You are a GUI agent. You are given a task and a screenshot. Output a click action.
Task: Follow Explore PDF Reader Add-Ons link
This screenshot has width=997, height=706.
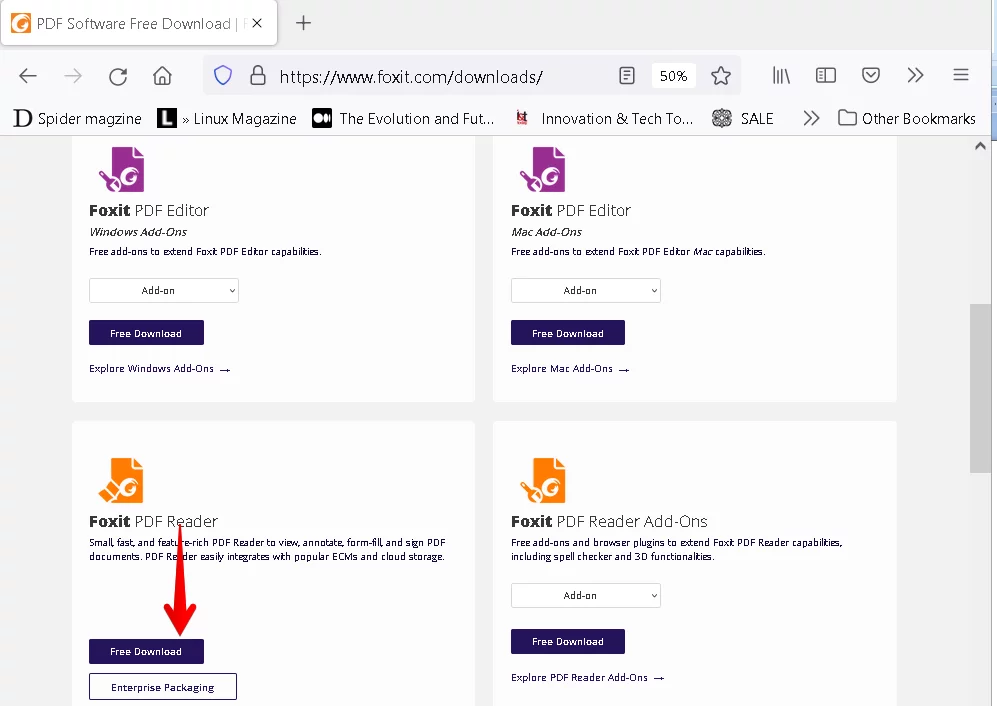coord(588,678)
